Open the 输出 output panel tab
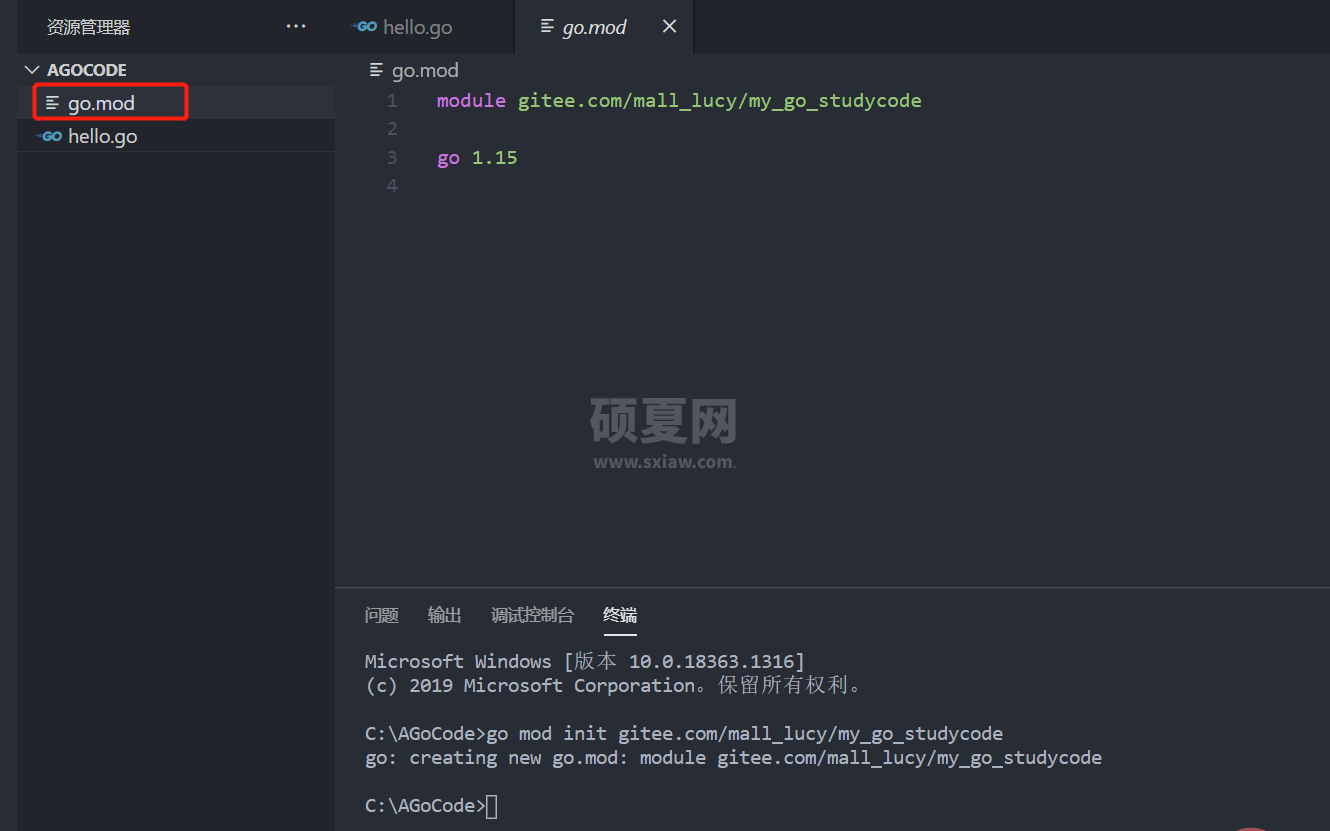The image size is (1330, 831). pos(445,615)
